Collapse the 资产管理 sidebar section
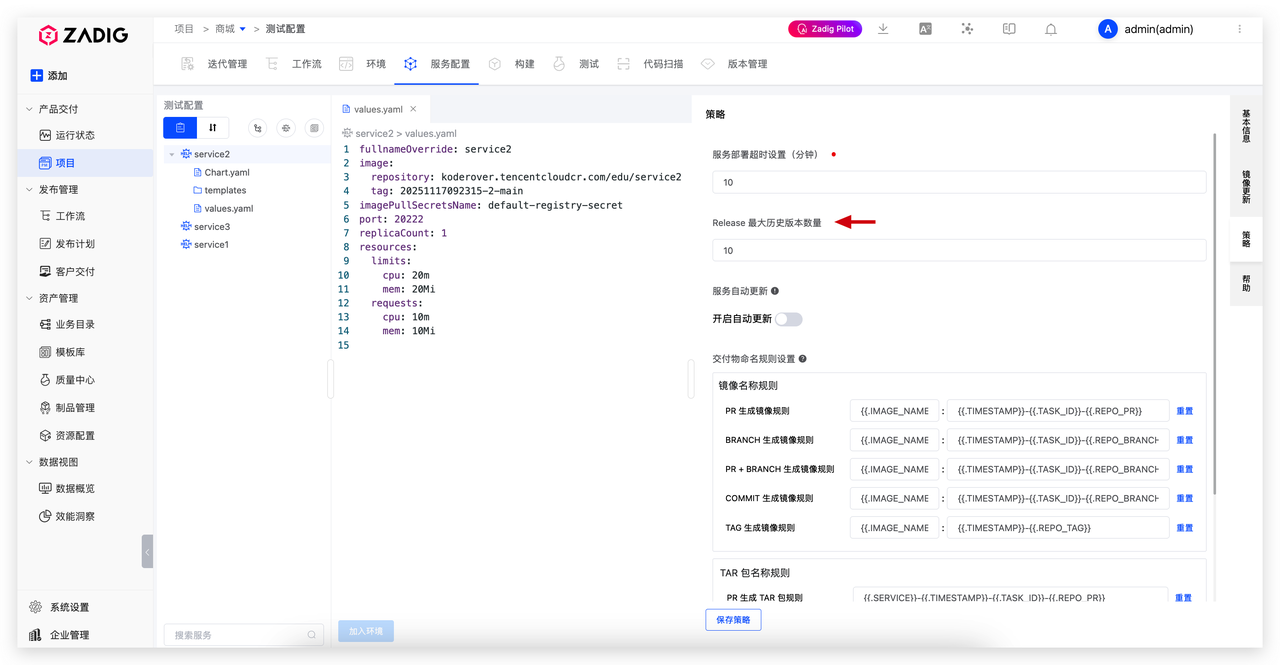 click(x=29, y=298)
